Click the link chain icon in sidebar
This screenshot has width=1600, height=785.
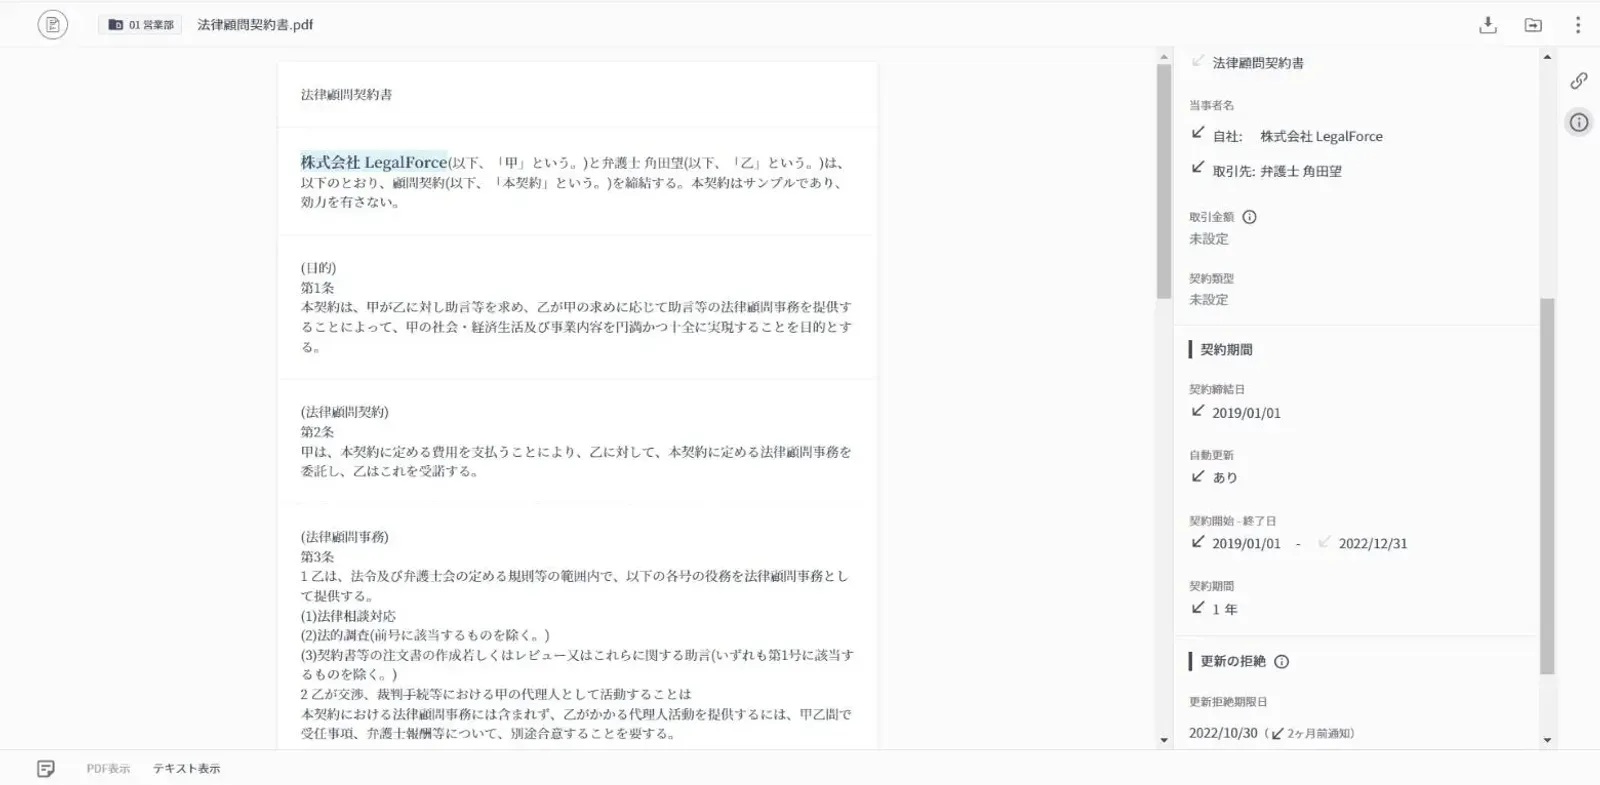(1578, 80)
